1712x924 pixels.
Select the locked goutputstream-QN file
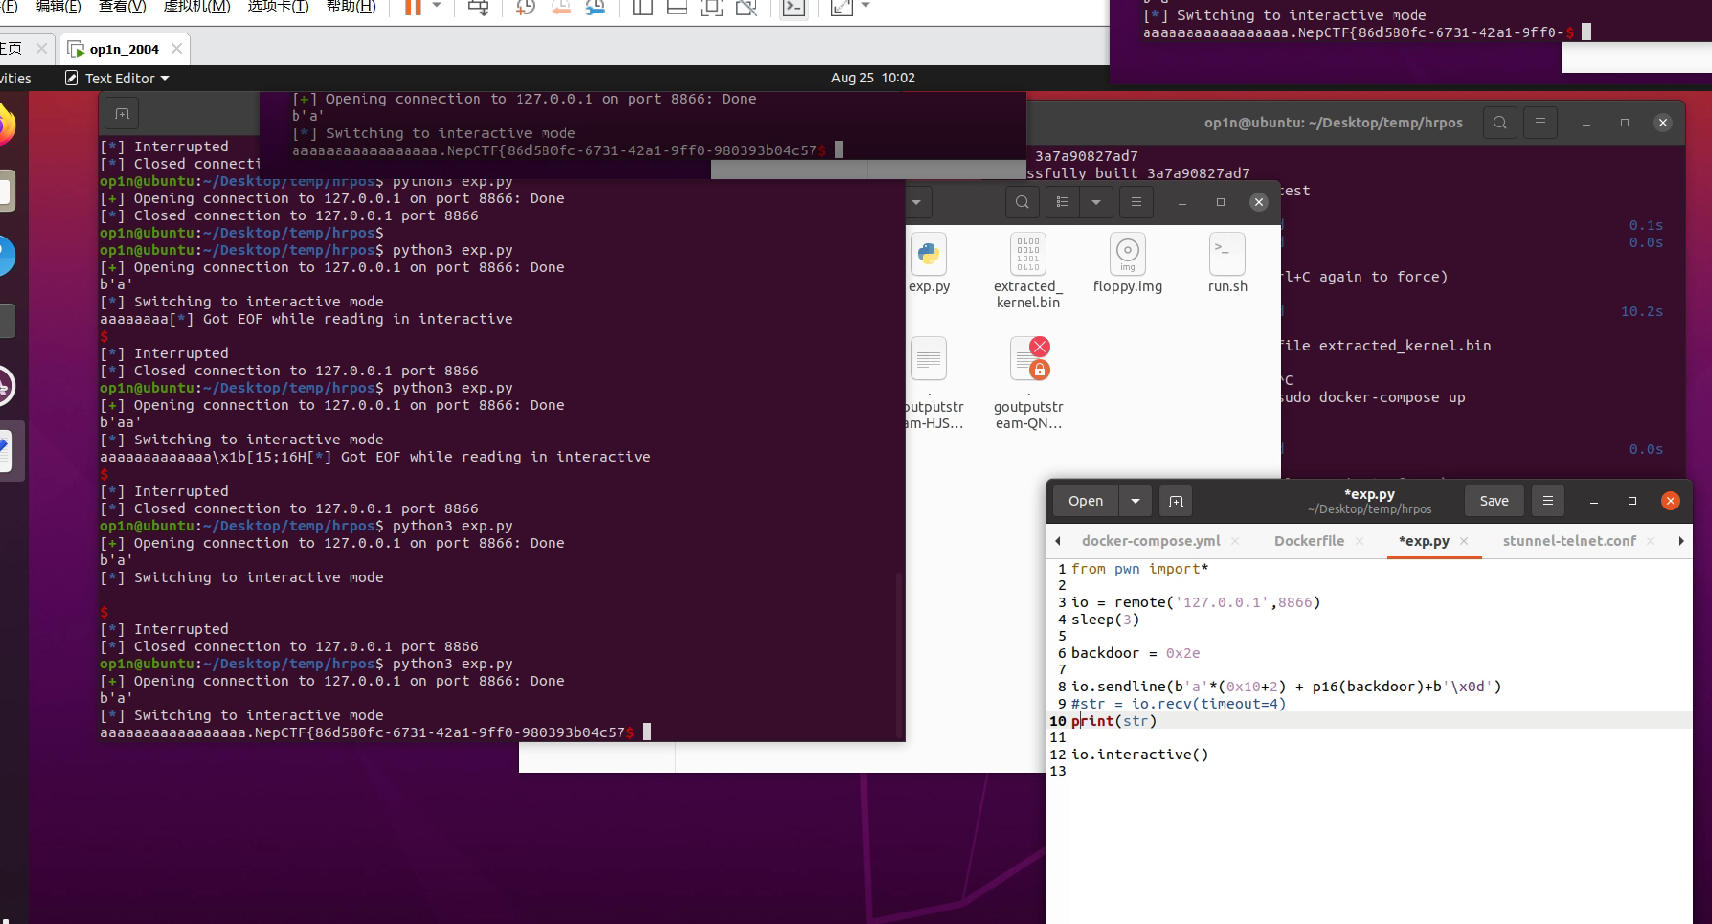[x=1028, y=384]
